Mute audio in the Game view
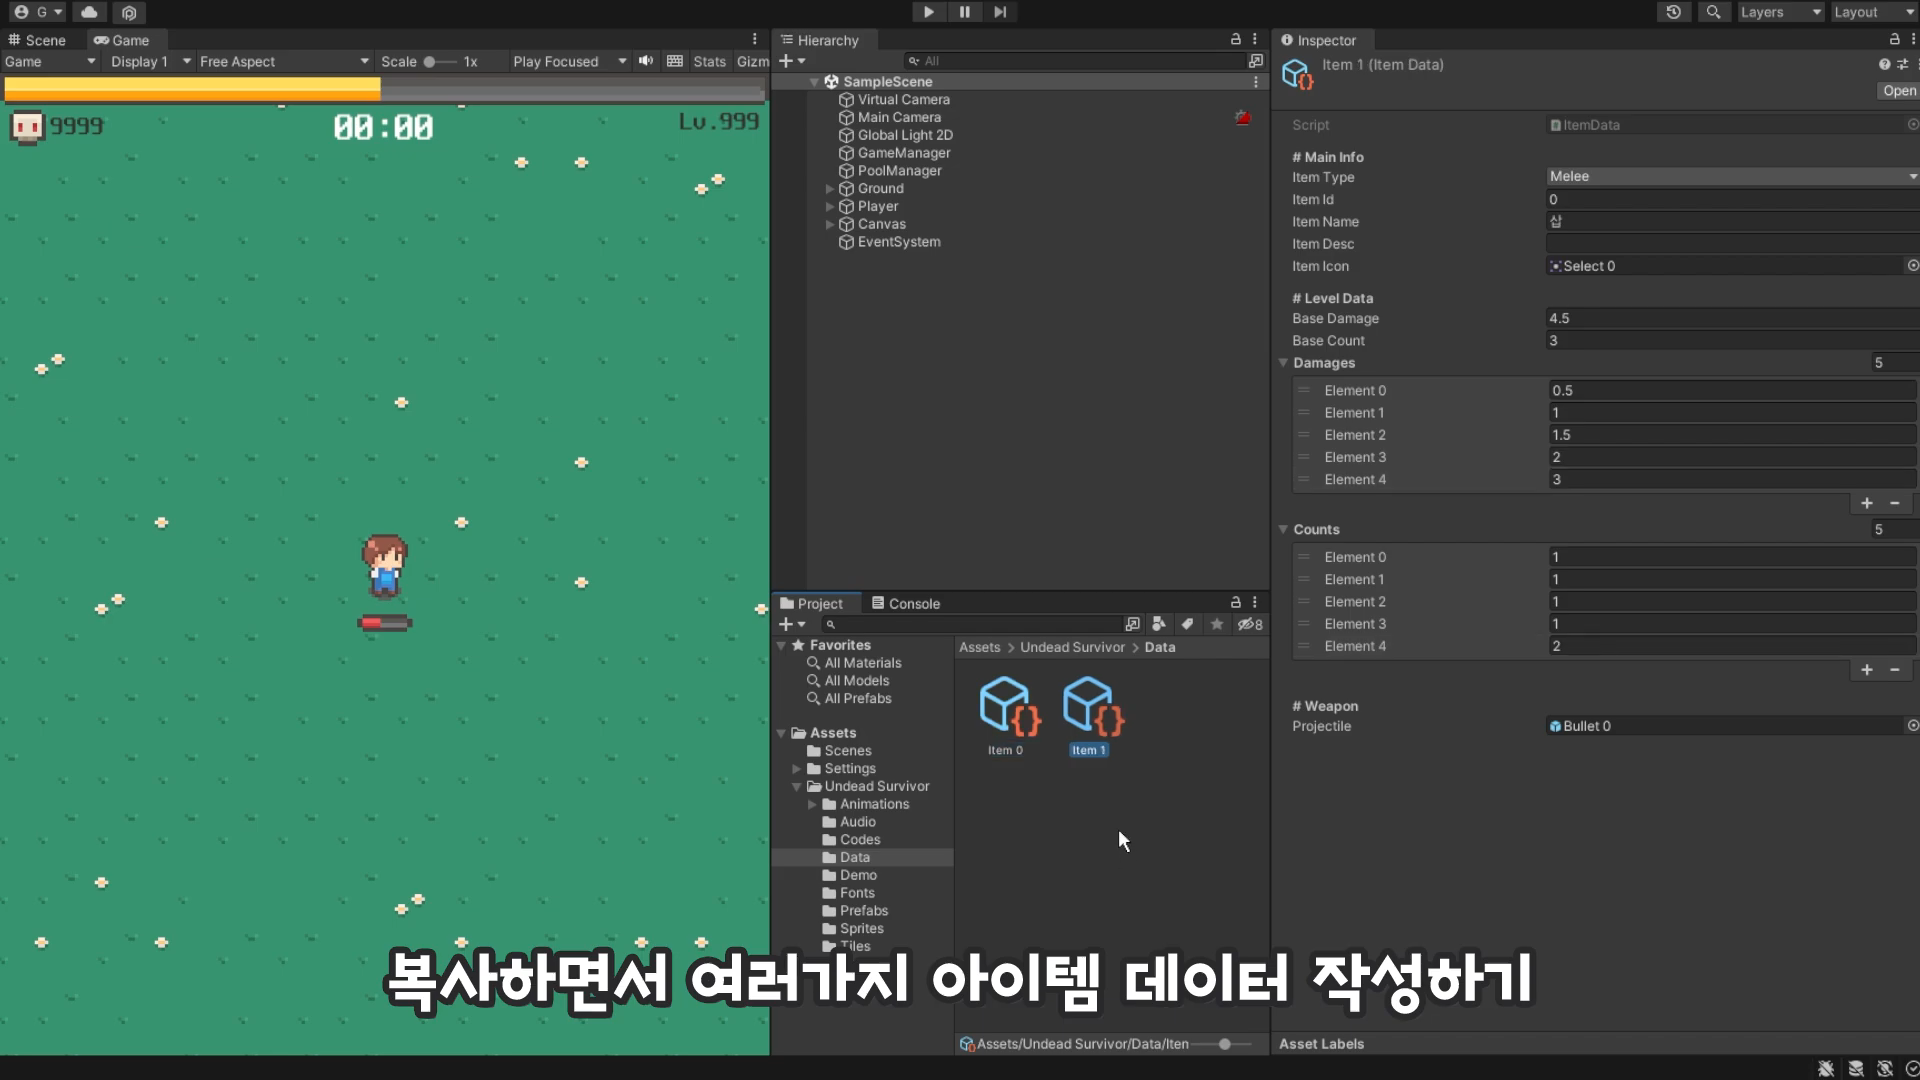 pyautogui.click(x=646, y=61)
